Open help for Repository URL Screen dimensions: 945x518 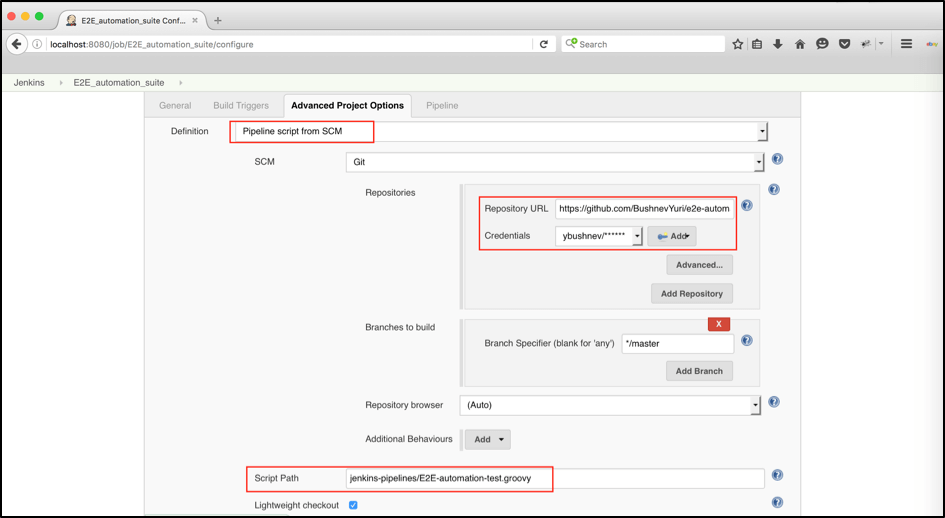tap(747, 206)
